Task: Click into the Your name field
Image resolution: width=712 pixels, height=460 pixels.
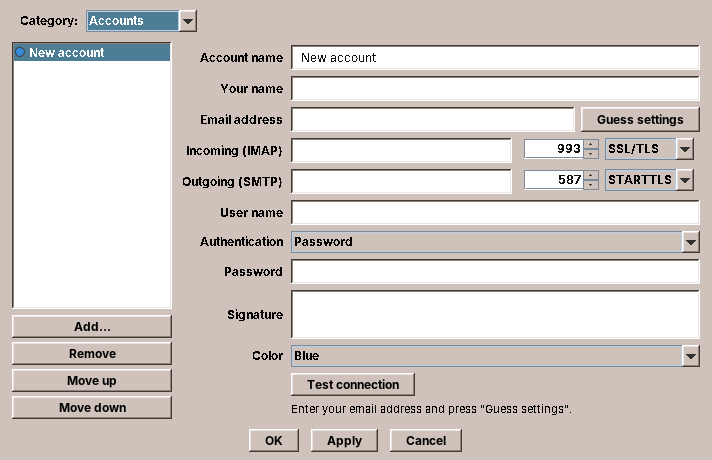Action: tap(495, 88)
